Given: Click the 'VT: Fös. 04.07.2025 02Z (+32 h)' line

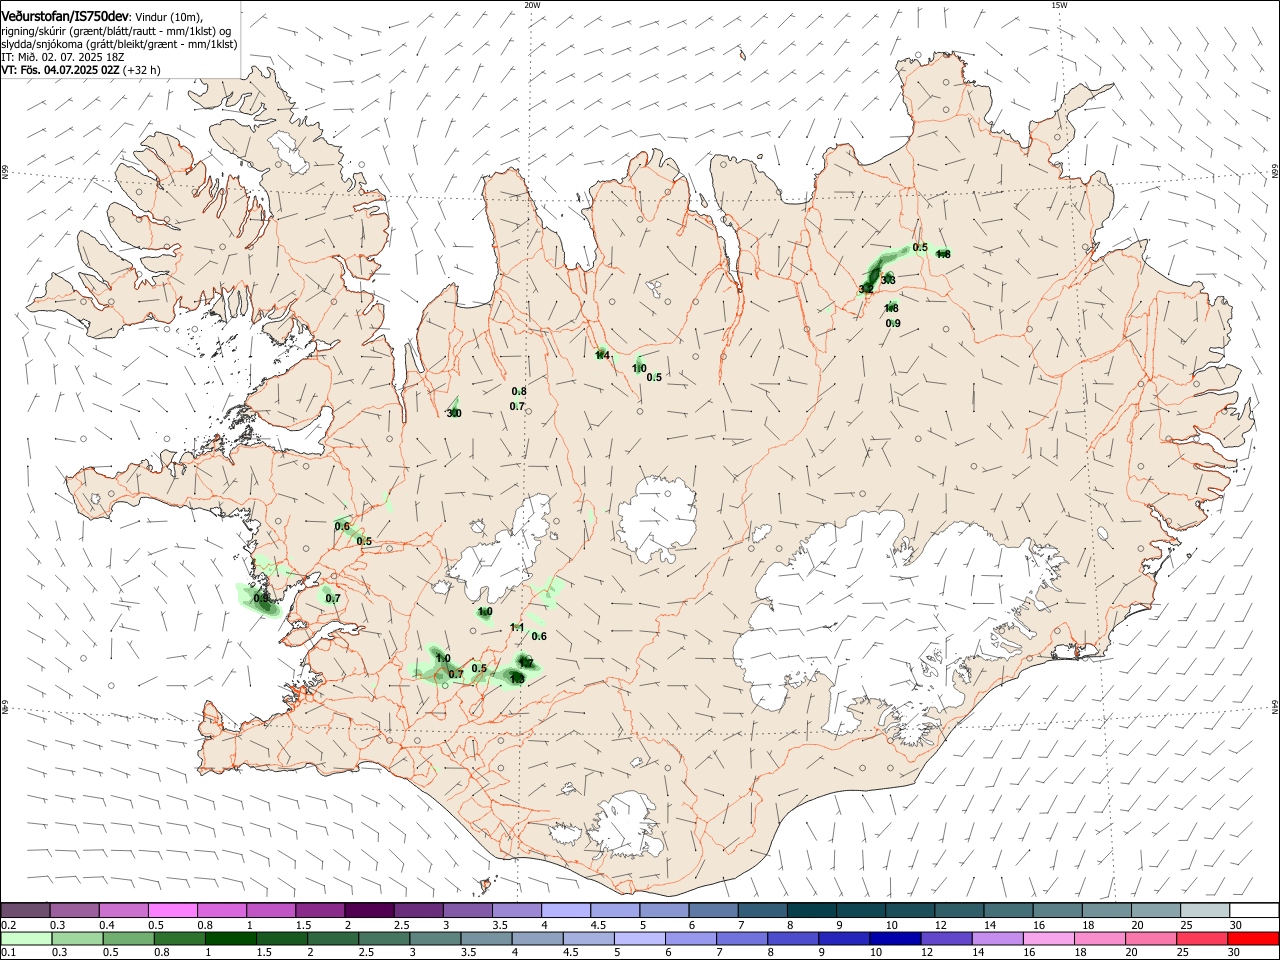Looking at the screenshot, I should pos(81,70).
